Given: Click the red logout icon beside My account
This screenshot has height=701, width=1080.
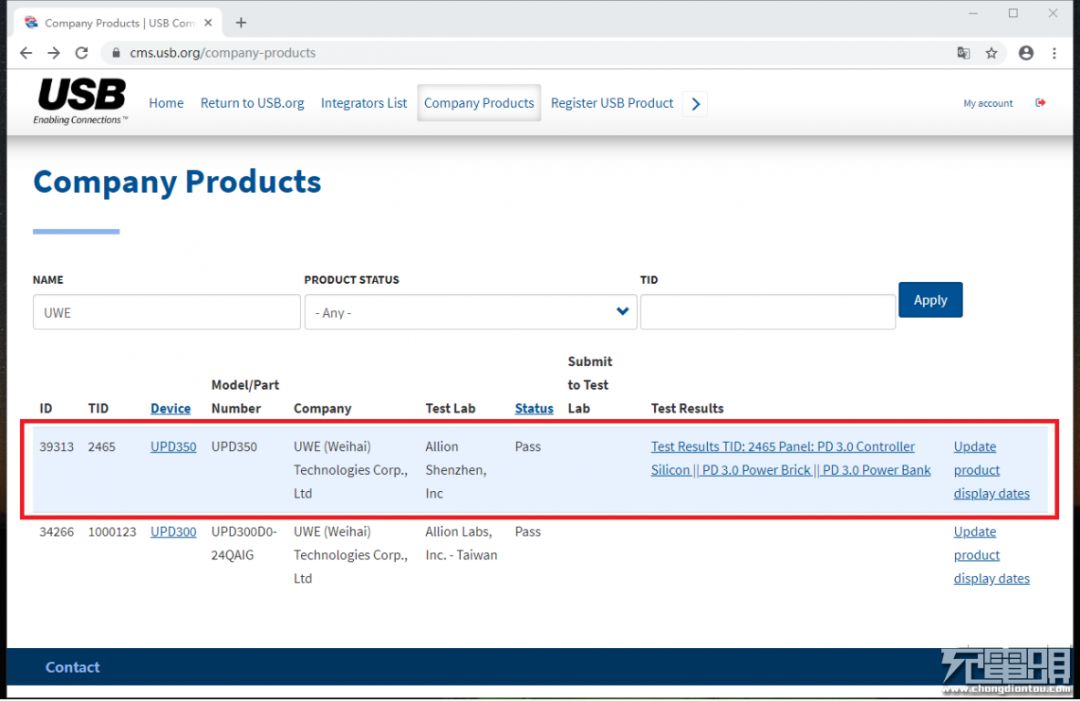Looking at the screenshot, I should 1040,103.
